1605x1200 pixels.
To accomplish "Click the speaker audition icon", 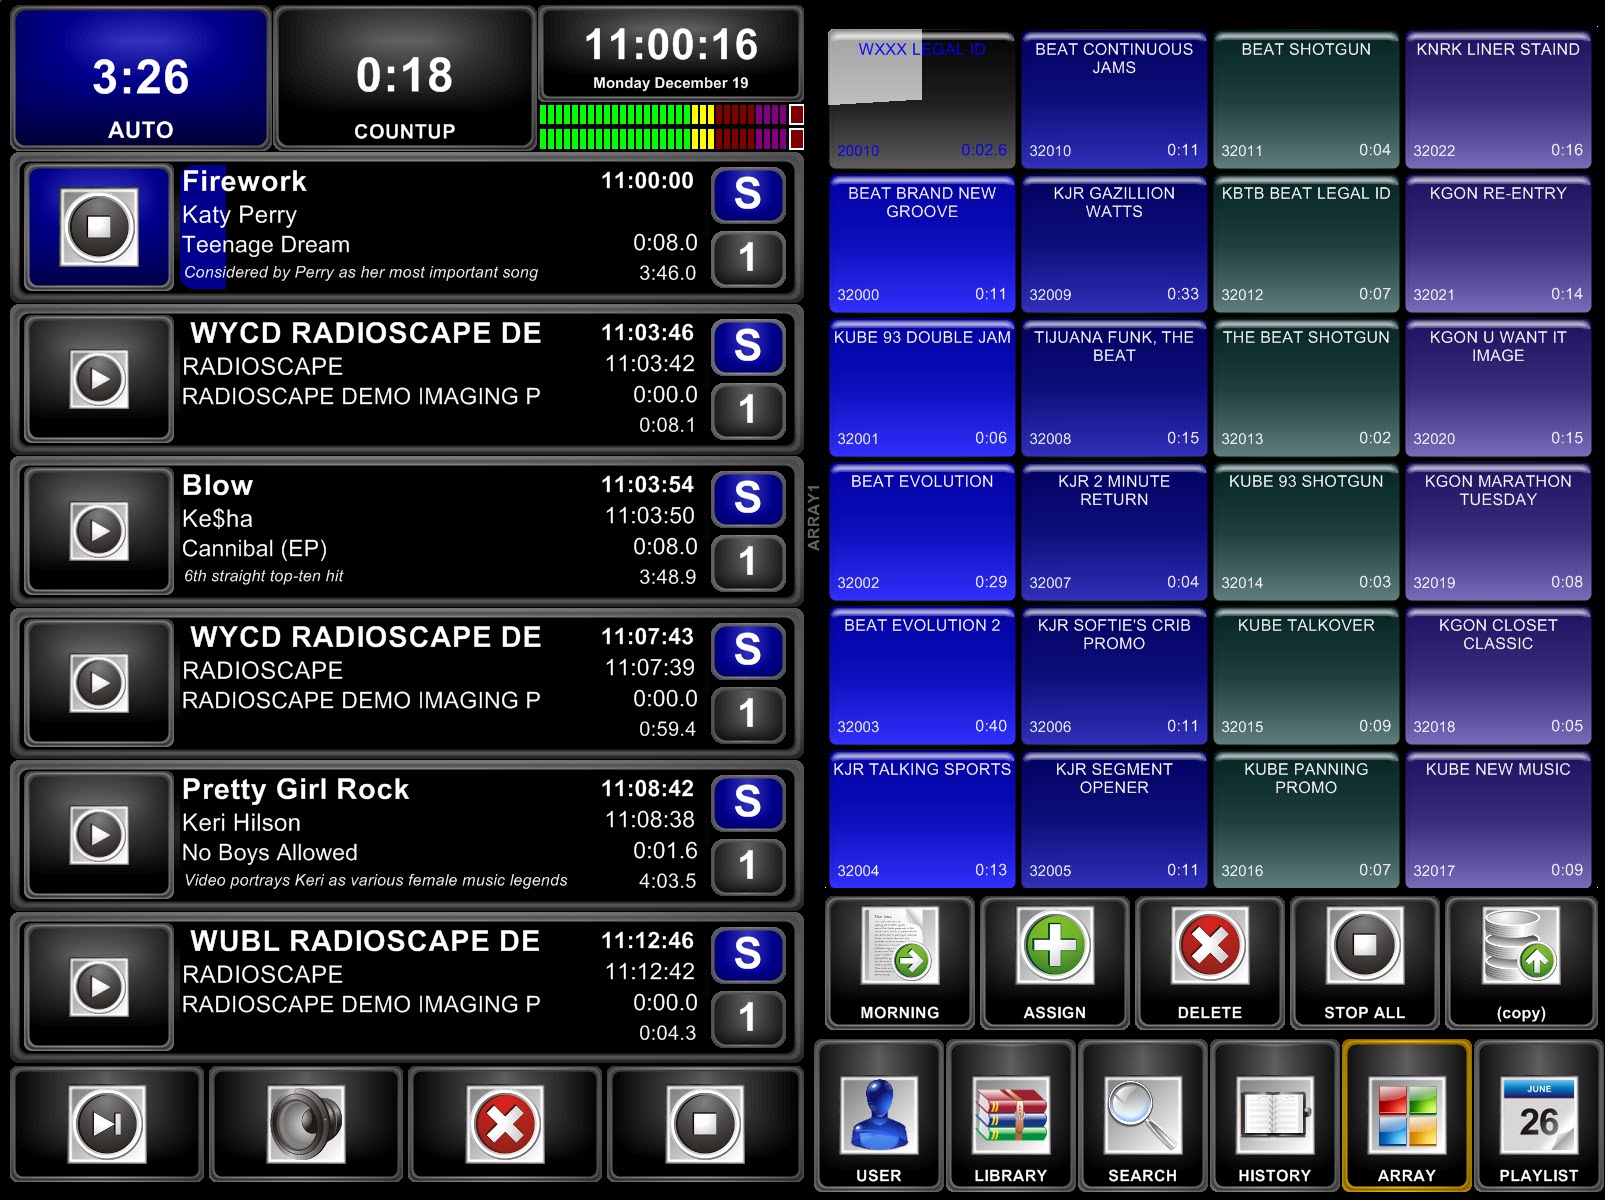I will [306, 1124].
